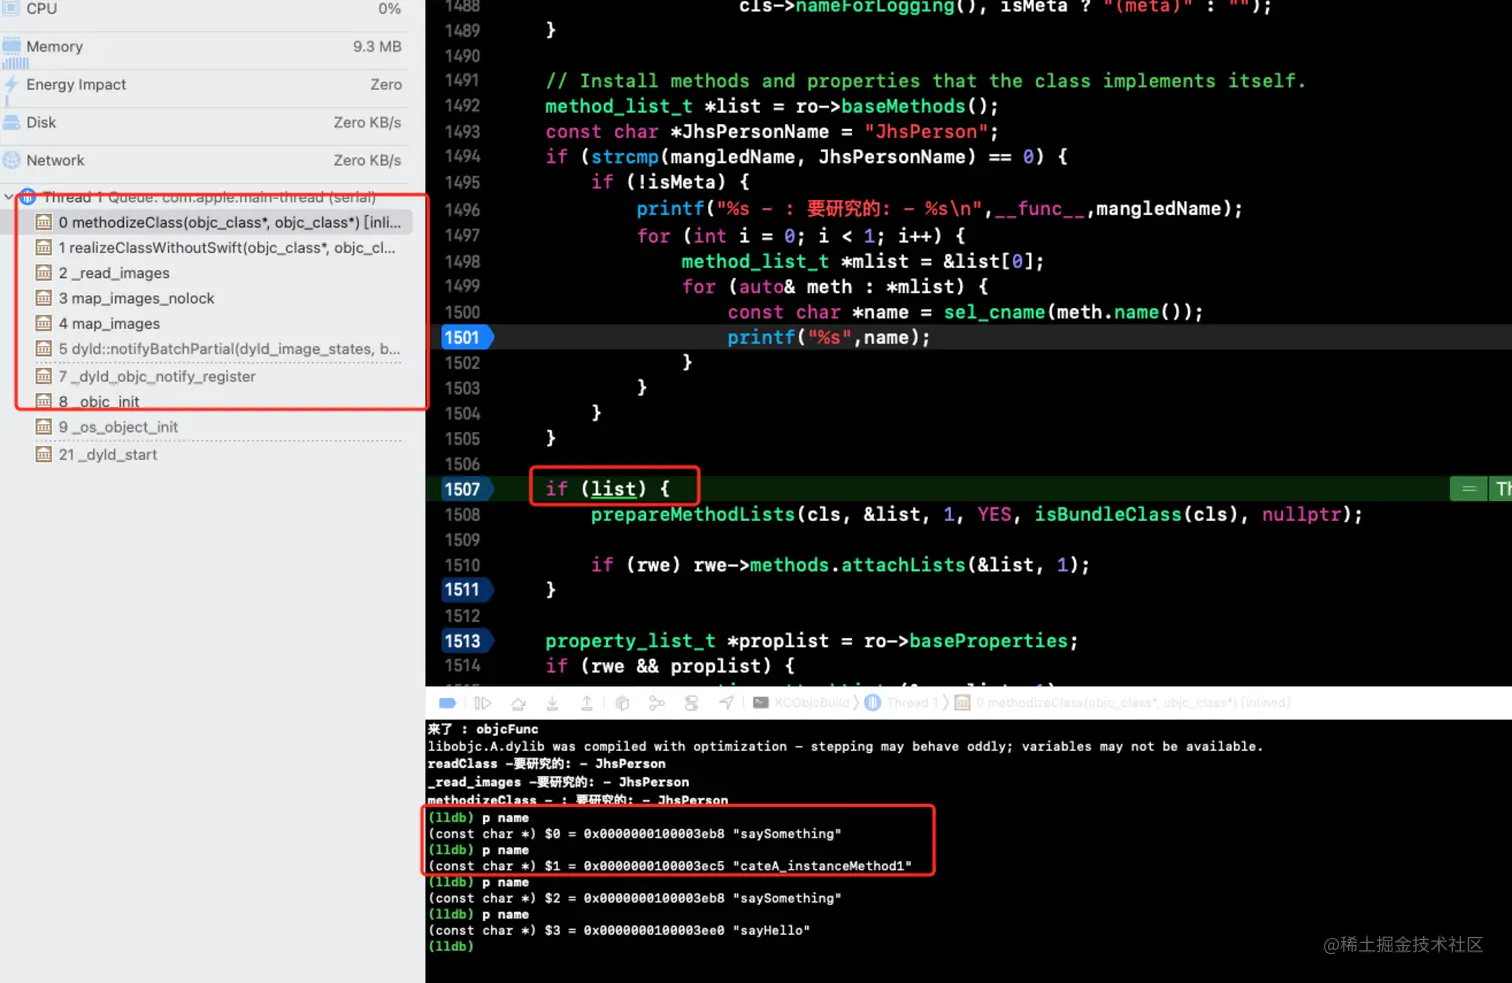Screen dimensions: 1512x983
Task: Click the libobjc.A.dylib optimization warning line
Action: (845, 747)
